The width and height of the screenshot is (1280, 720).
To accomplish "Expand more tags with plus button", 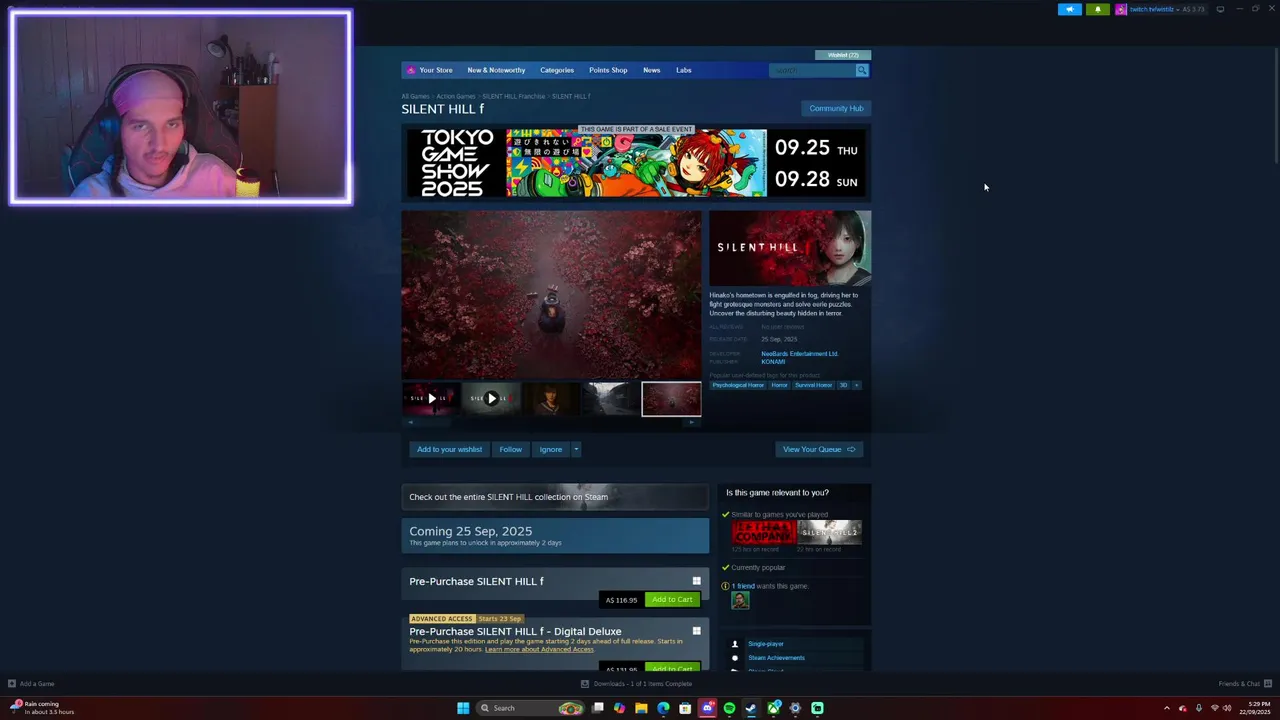I will [857, 385].
